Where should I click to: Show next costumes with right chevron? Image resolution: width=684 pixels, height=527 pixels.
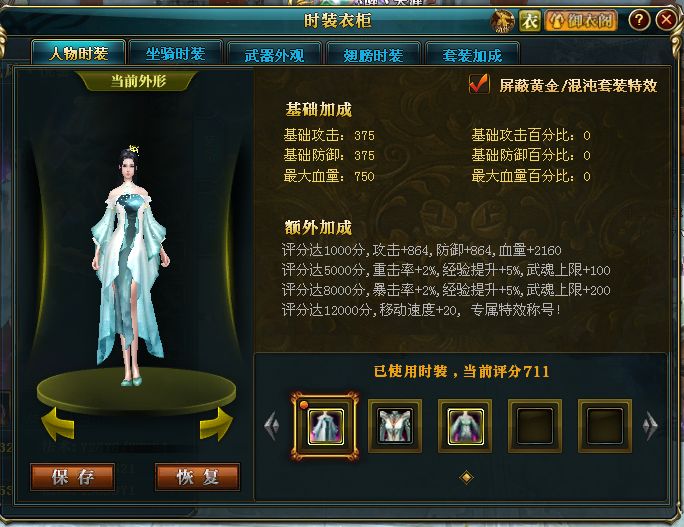[x=650, y=425]
